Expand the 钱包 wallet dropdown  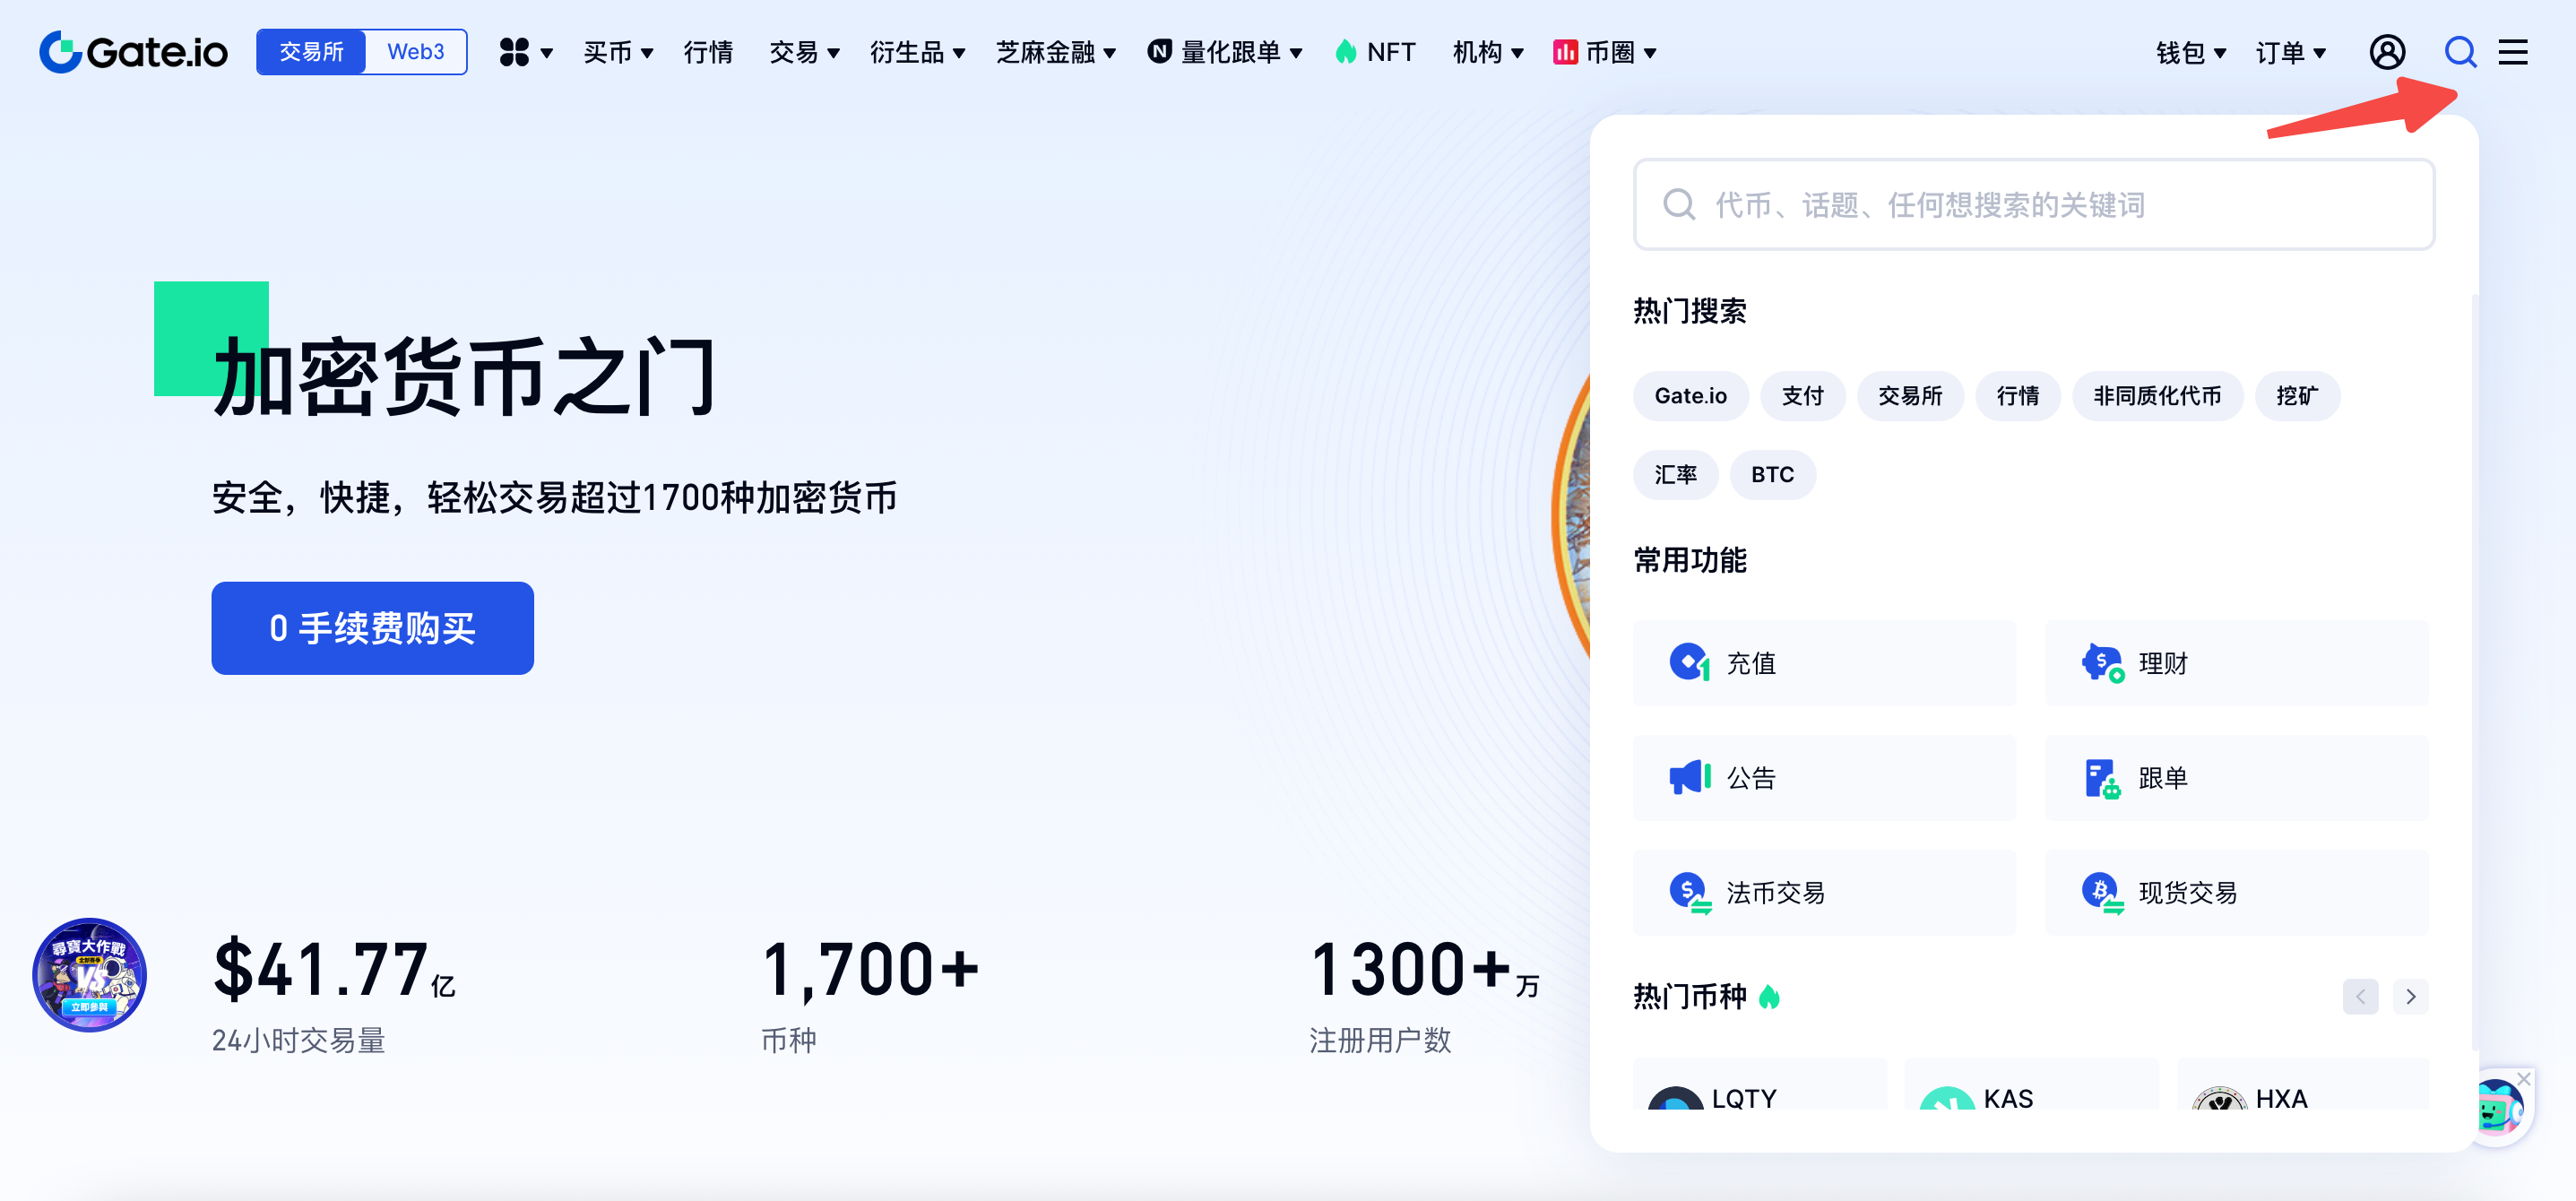[x=2190, y=52]
